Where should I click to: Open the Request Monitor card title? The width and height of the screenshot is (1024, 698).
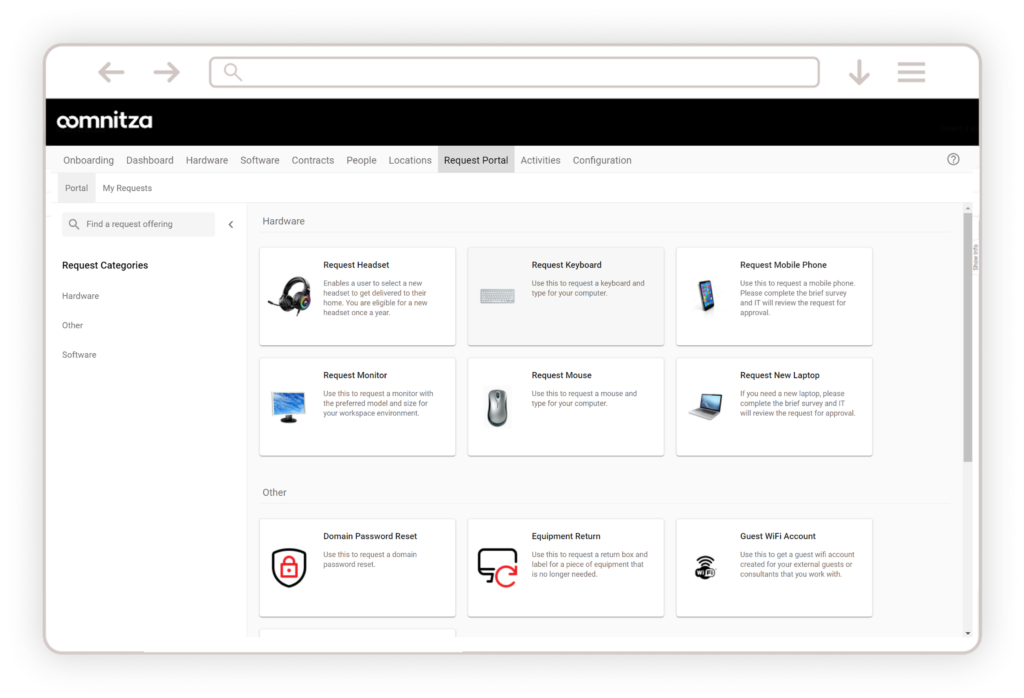pyautogui.click(x=355, y=375)
